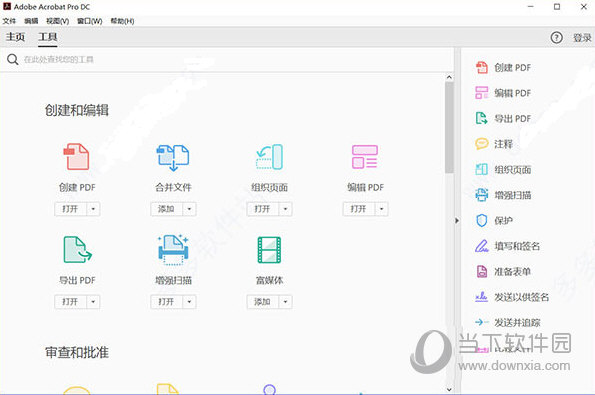Switch to the 工具 tab
595x395 pixels.
[x=47, y=37]
